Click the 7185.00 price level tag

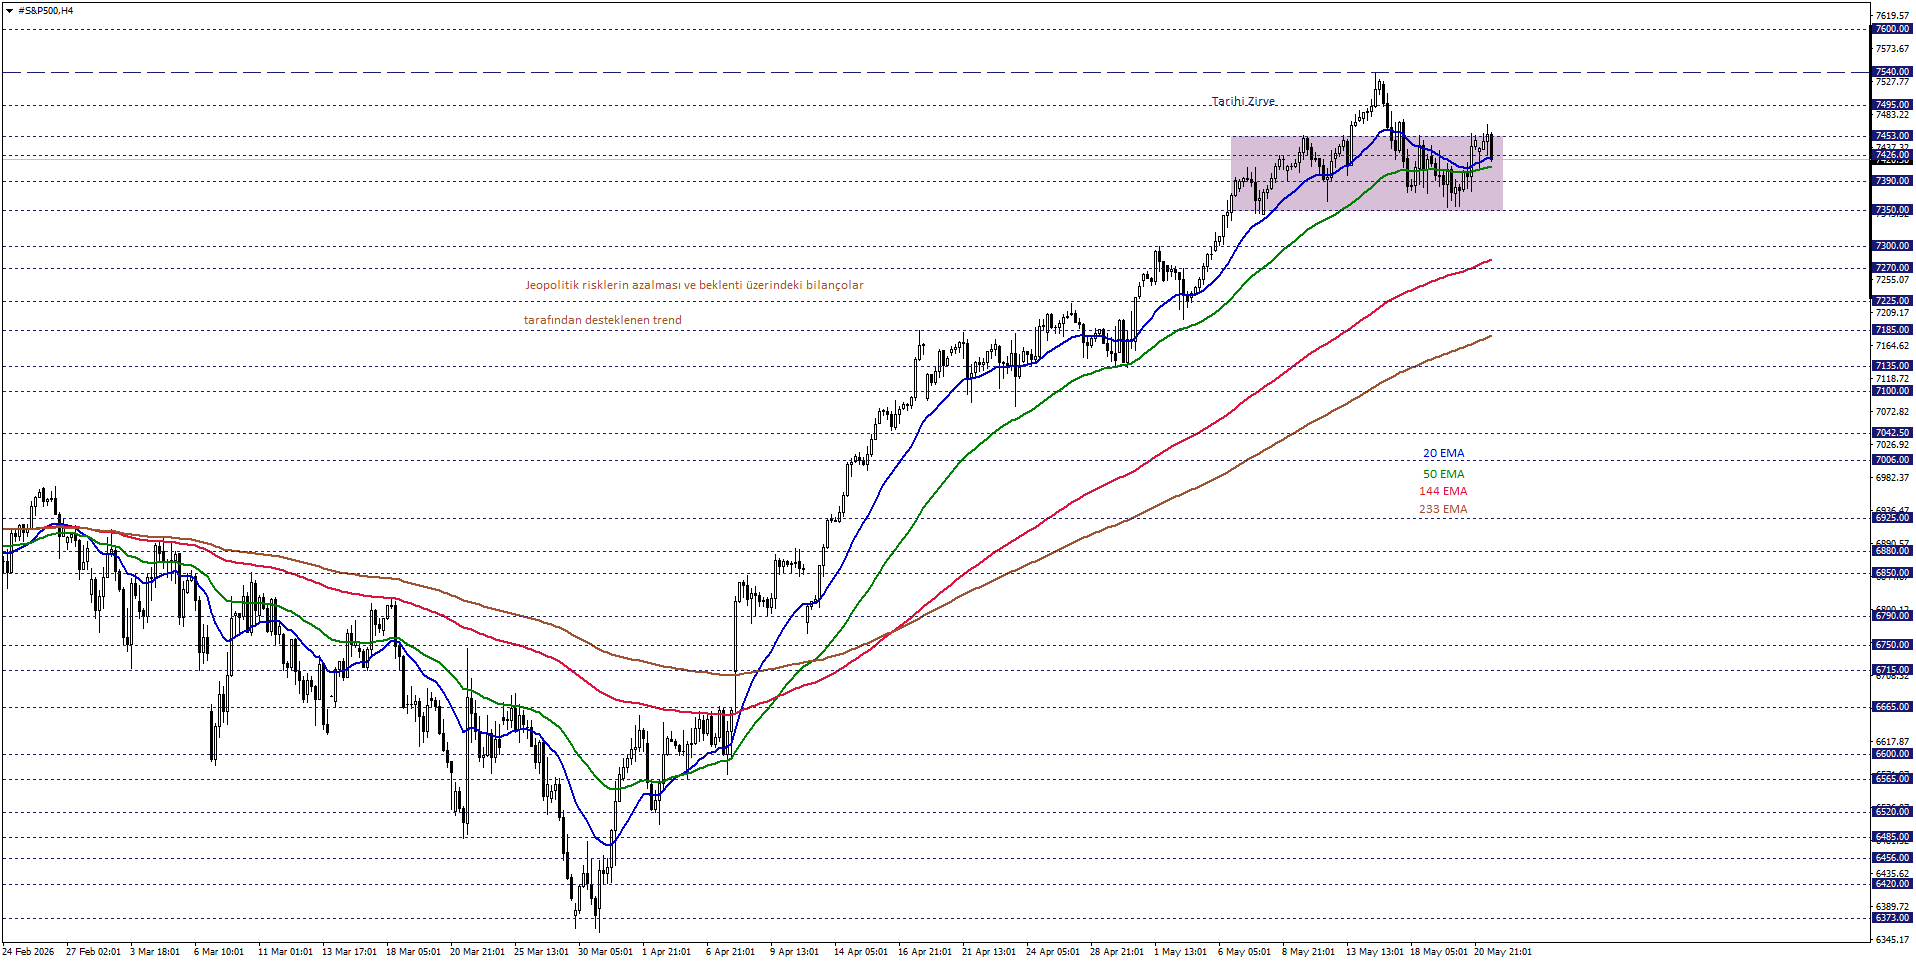1892,330
